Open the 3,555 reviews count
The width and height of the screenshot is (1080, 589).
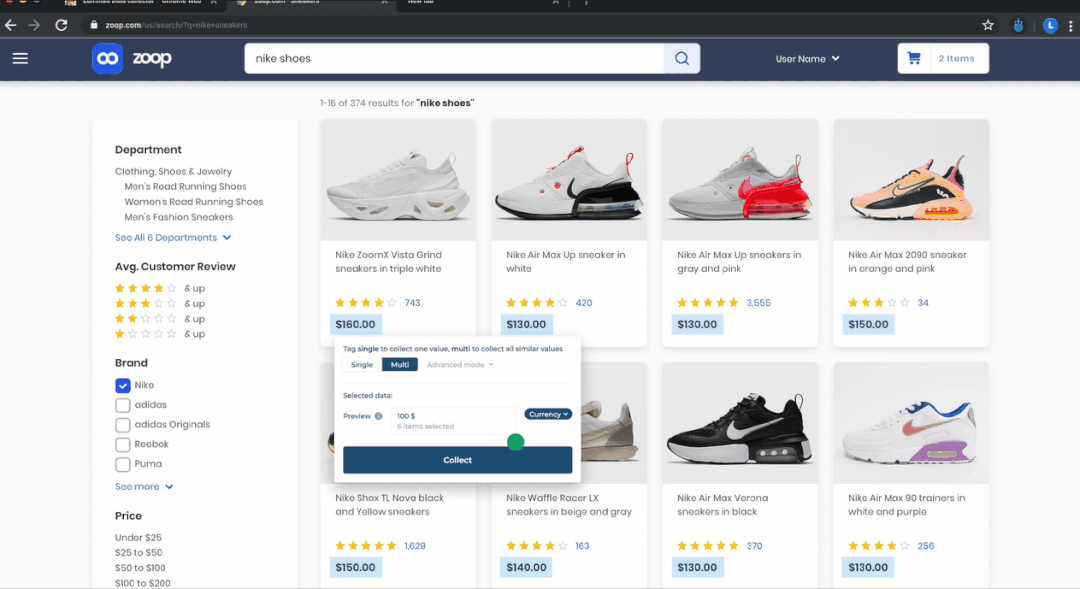pos(758,302)
